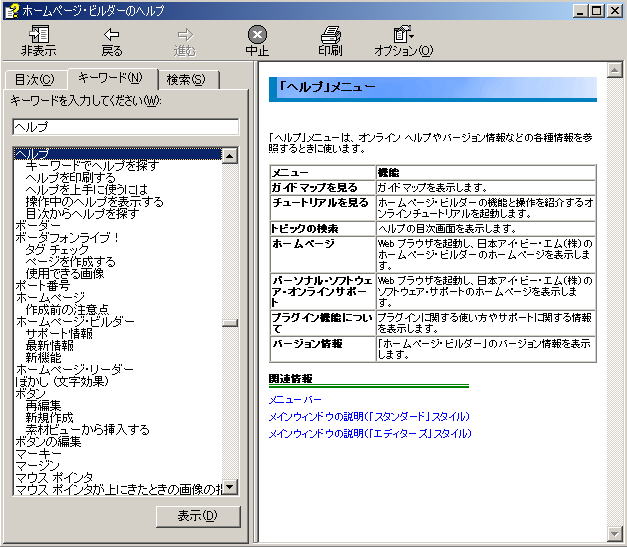Click the 中止 (Stop) toolbar icon
This screenshot has height=547, width=627.
[x=257, y=34]
